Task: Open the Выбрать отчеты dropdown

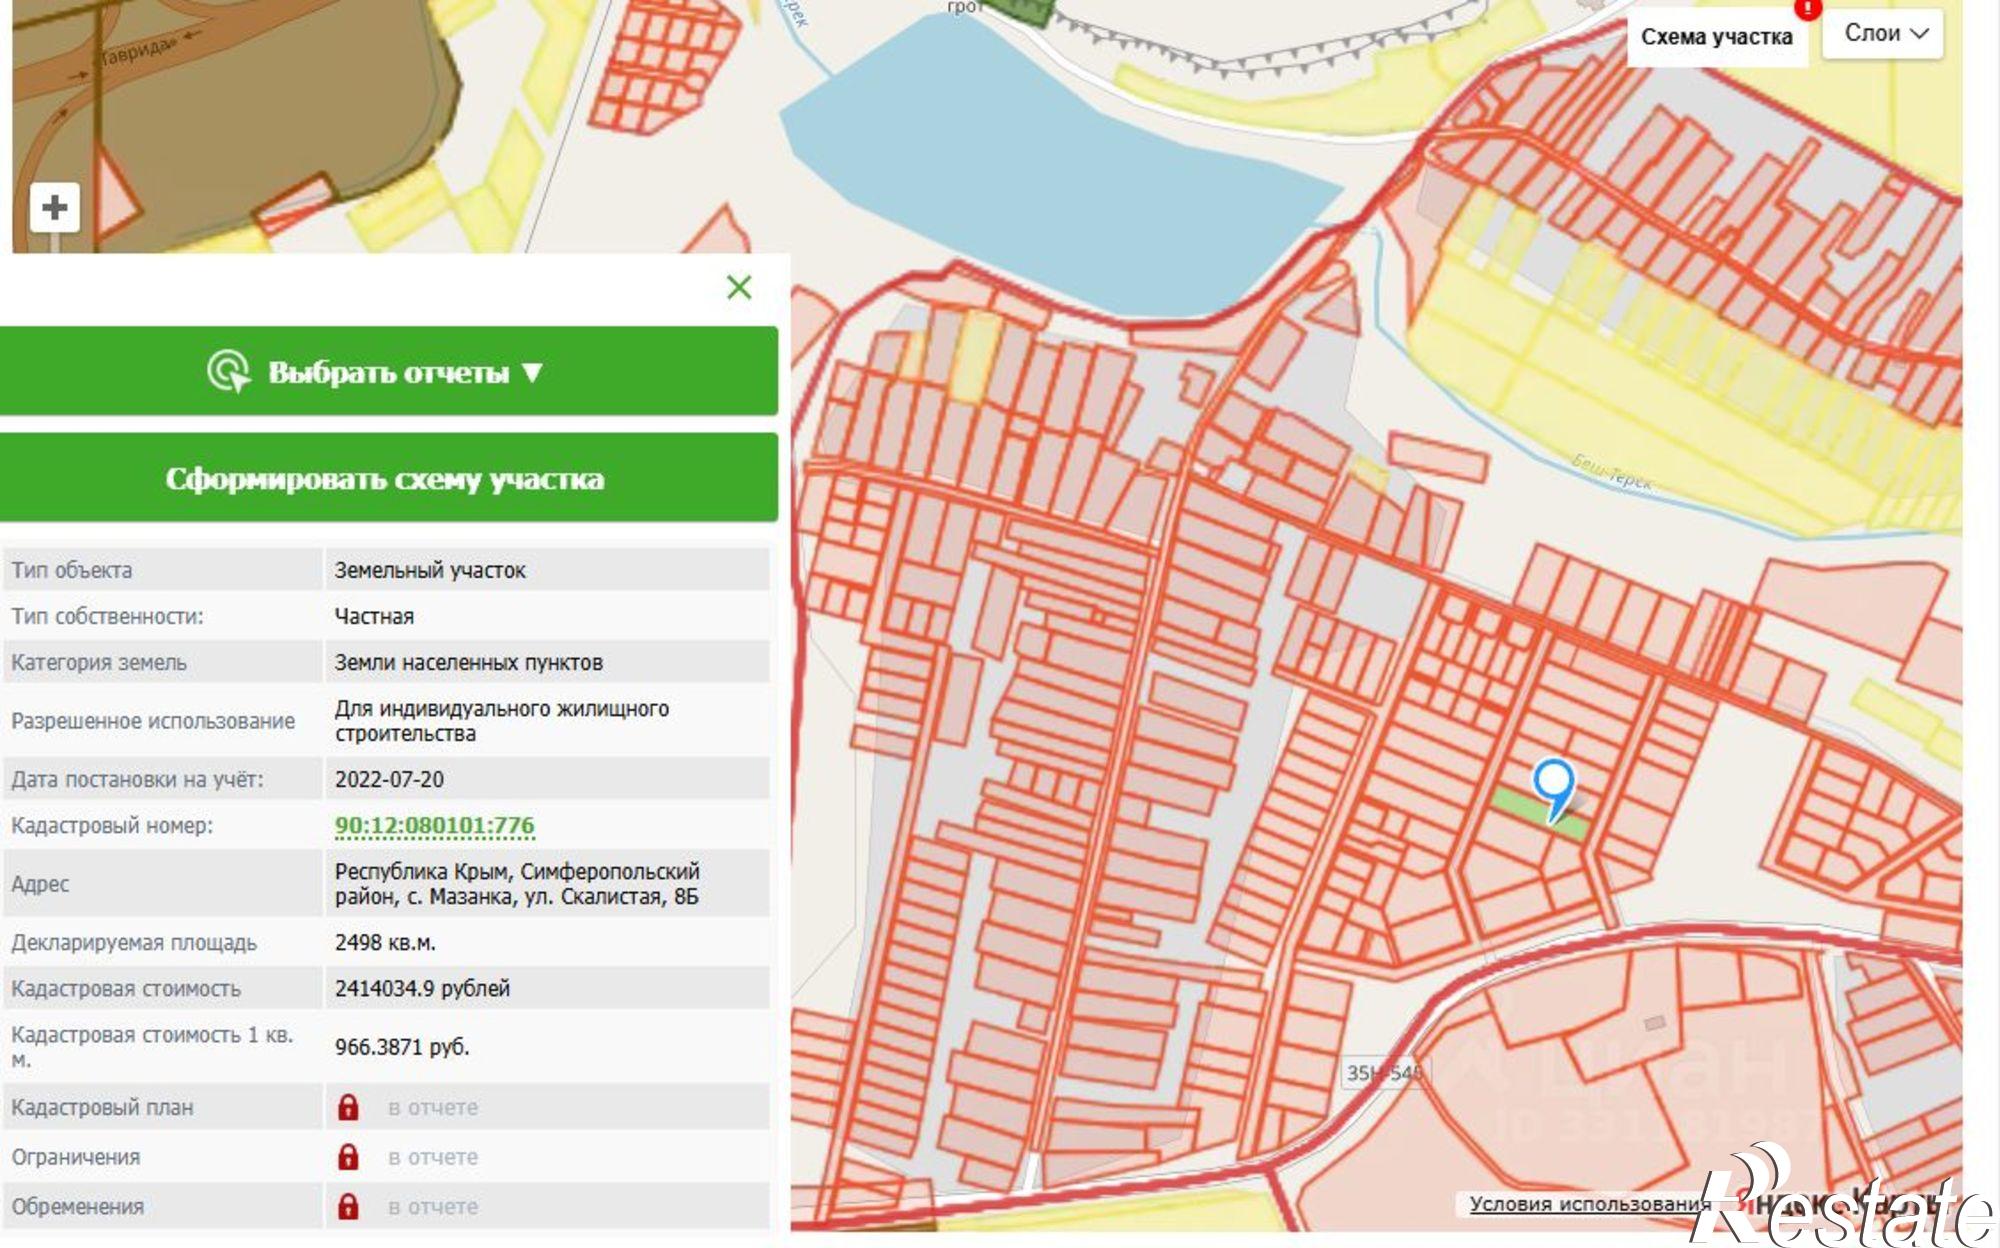Action: coord(389,371)
